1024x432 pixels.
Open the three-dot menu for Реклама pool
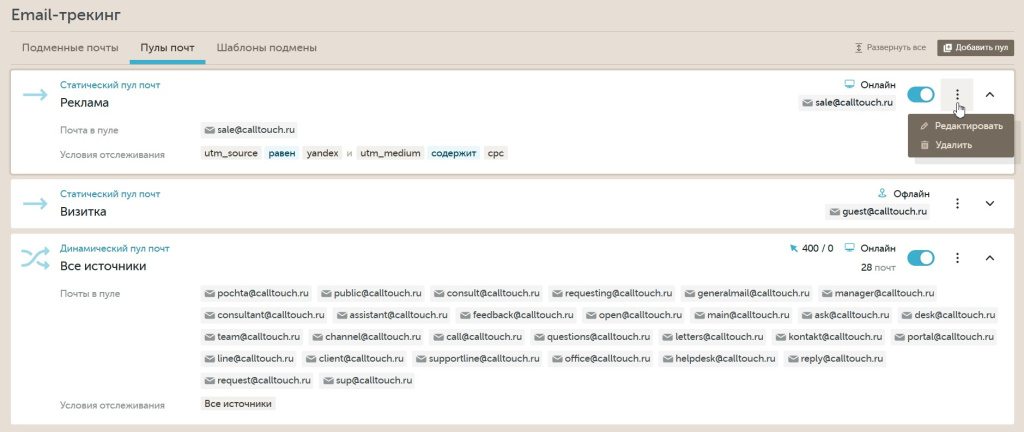click(957, 95)
